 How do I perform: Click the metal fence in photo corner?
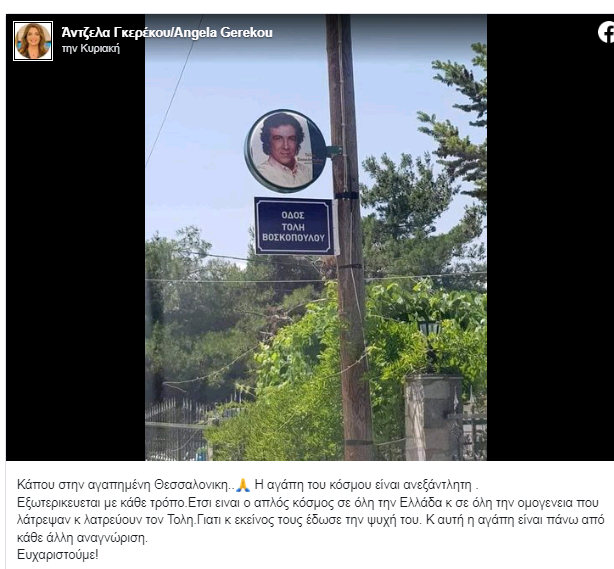pos(176,430)
